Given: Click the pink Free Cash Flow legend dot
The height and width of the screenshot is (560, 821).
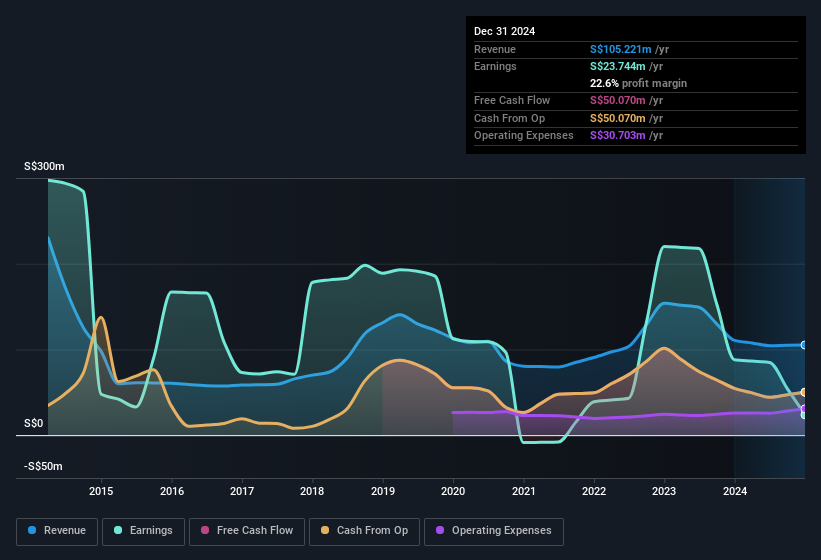Looking at the screenshot, I should click(x=206, y=531).
